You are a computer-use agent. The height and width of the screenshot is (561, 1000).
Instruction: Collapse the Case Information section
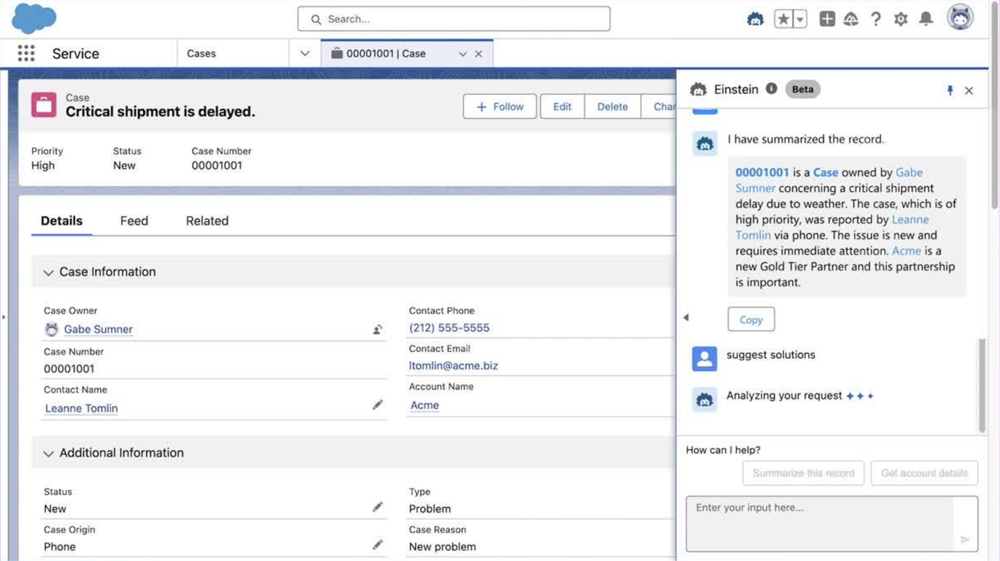(x=48, y=272)
